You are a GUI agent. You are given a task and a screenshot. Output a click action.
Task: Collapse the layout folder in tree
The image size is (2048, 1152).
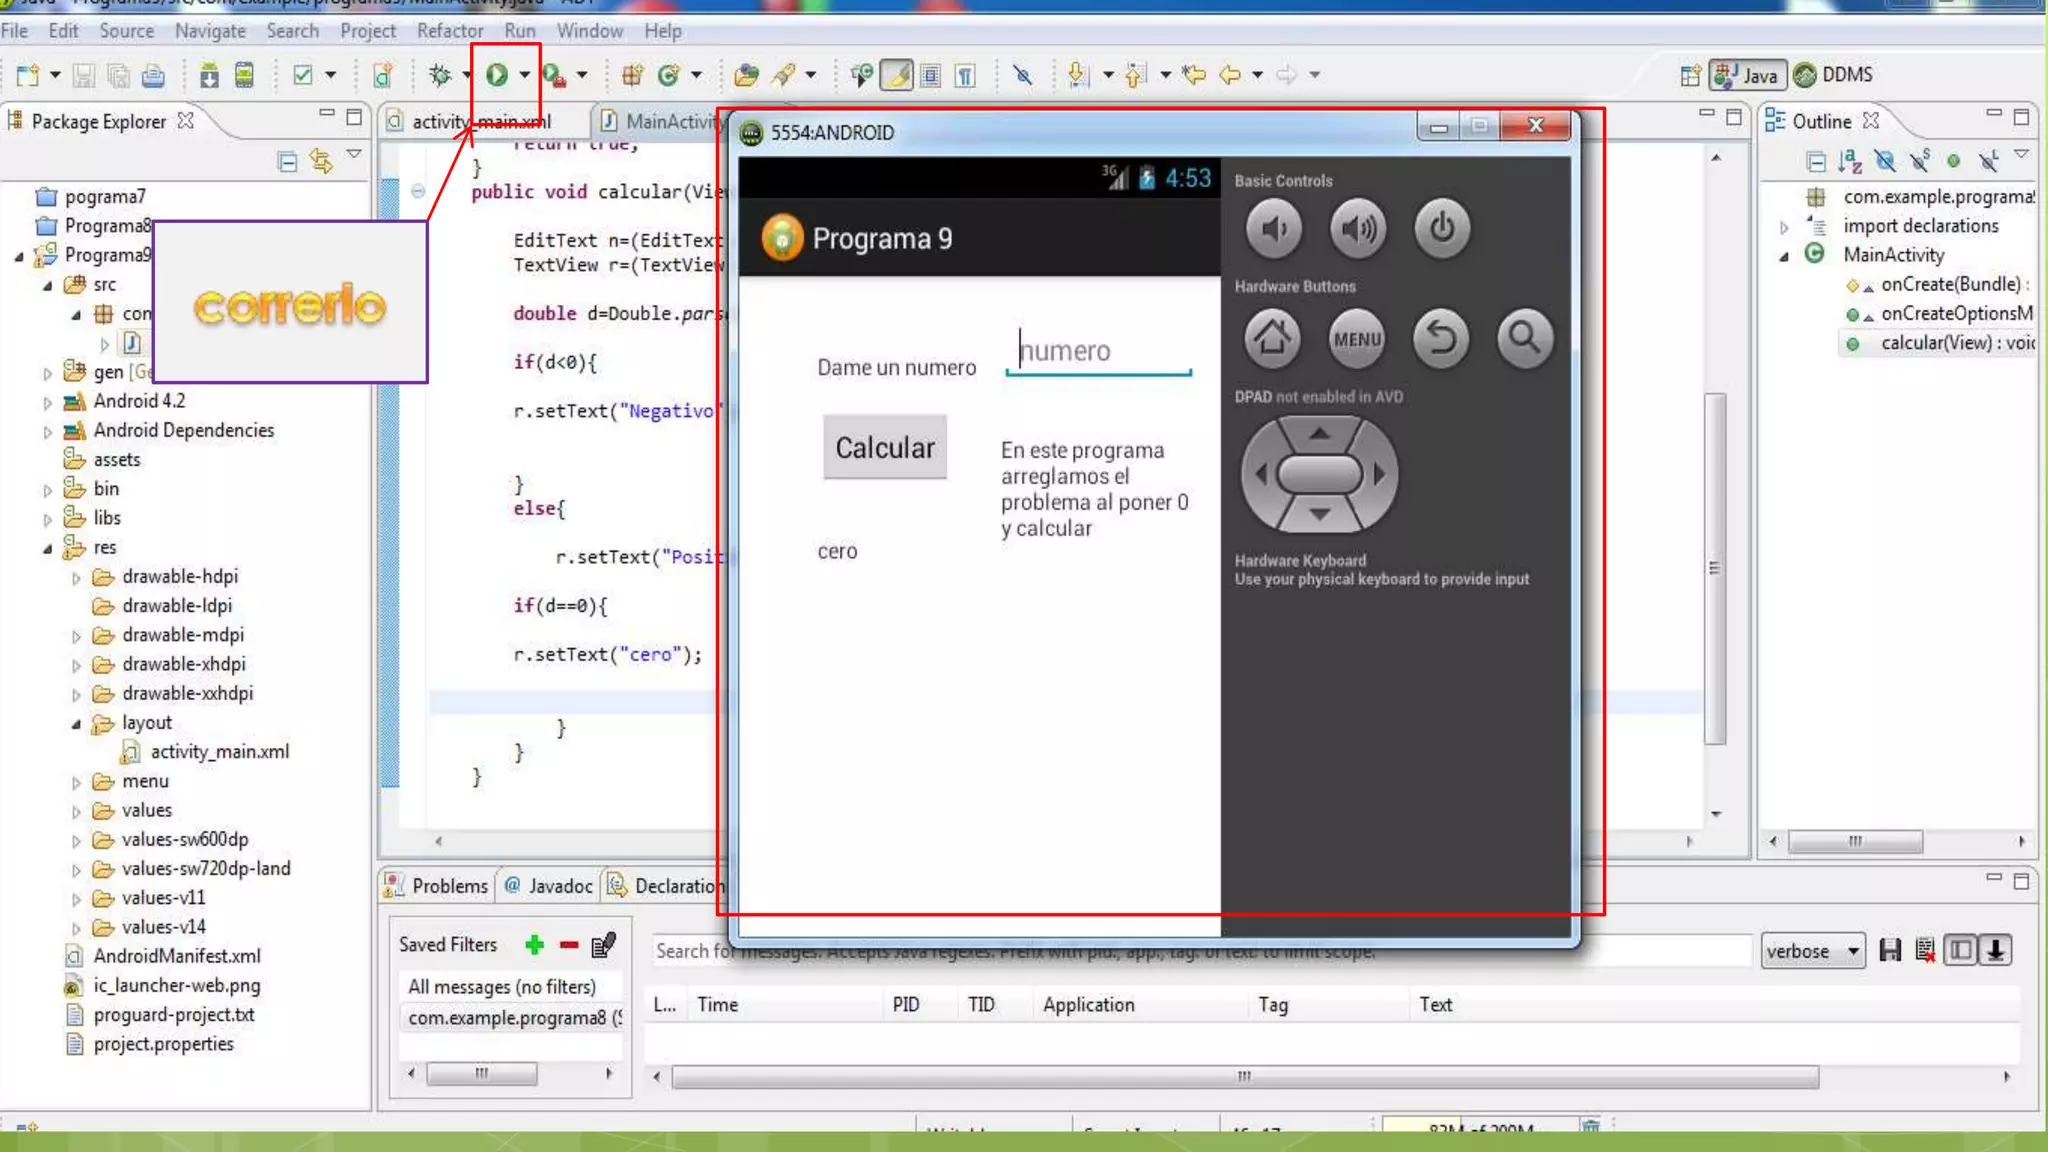tap(76, 724)
